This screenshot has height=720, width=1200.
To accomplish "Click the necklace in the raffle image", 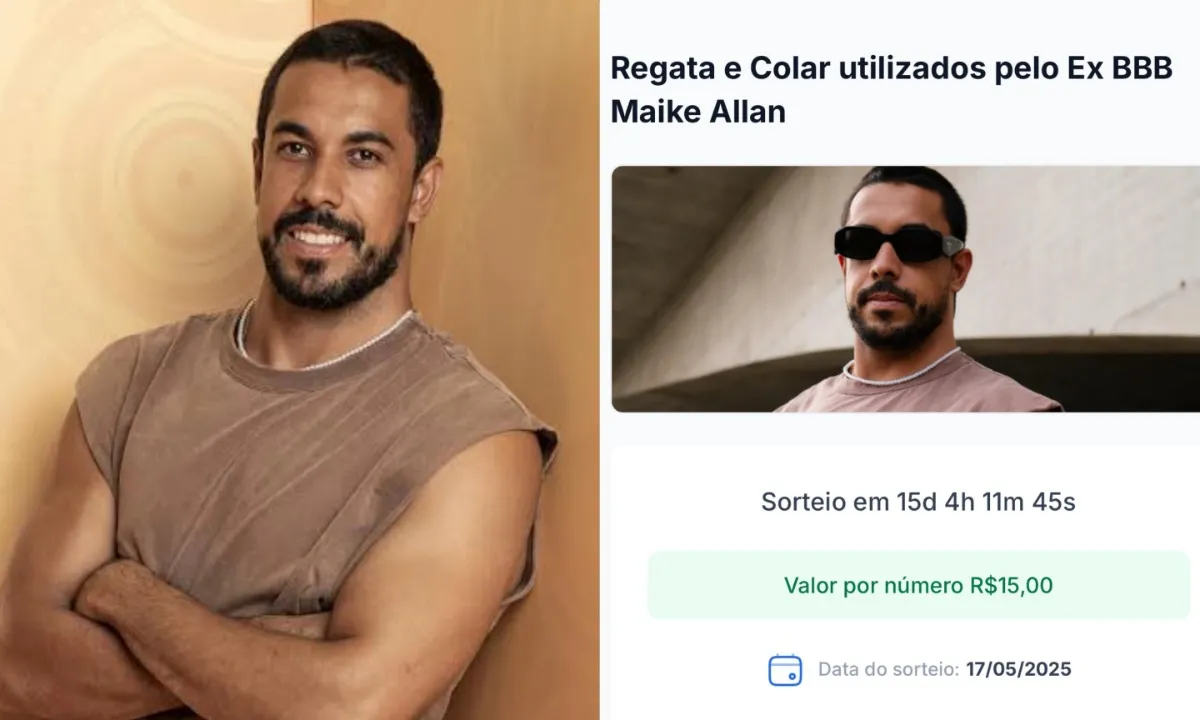I will click(x=900, y=373).
